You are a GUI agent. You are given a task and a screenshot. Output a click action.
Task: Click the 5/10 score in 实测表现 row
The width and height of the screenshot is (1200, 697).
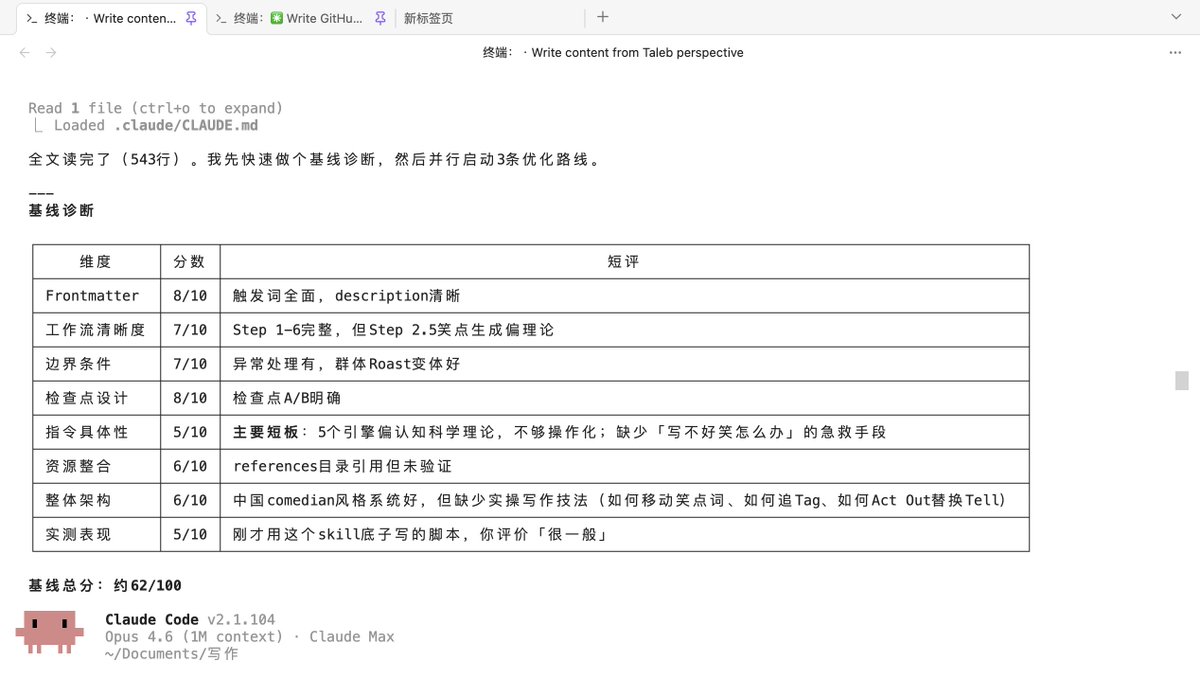[190, 534]
